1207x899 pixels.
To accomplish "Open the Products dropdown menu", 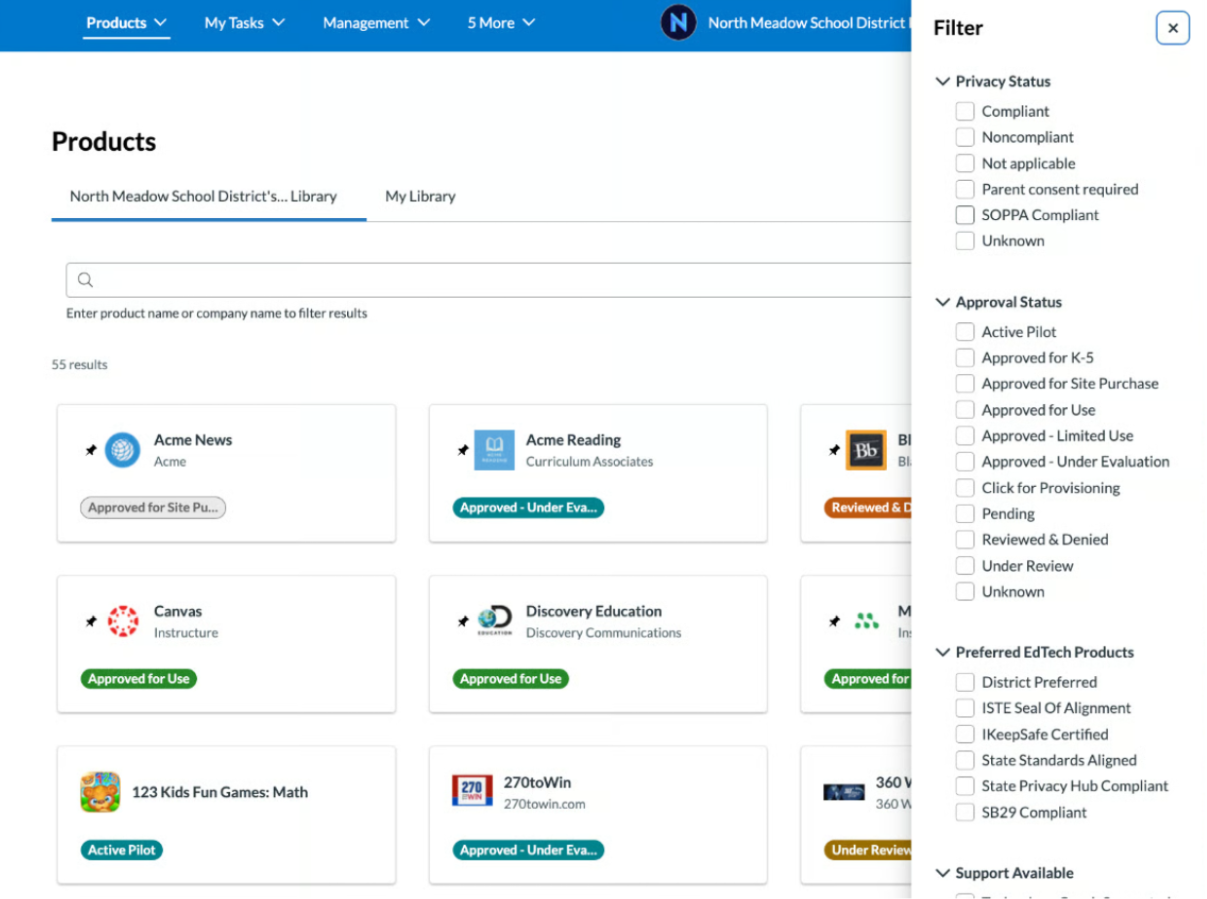I will (x=126, y=22).
